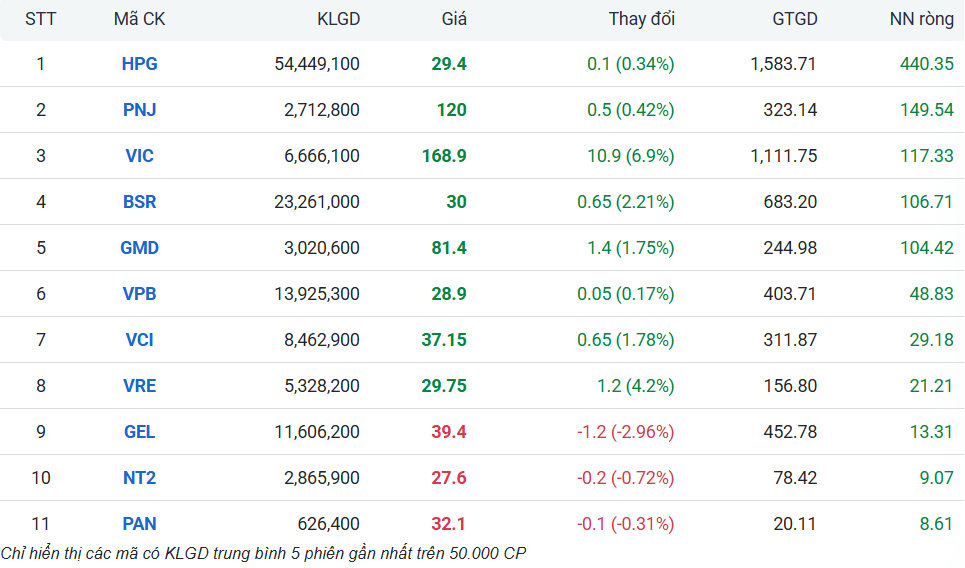The image size is (965, 568).
Task: Click the Mã CK column header
Action: [139, 19]
